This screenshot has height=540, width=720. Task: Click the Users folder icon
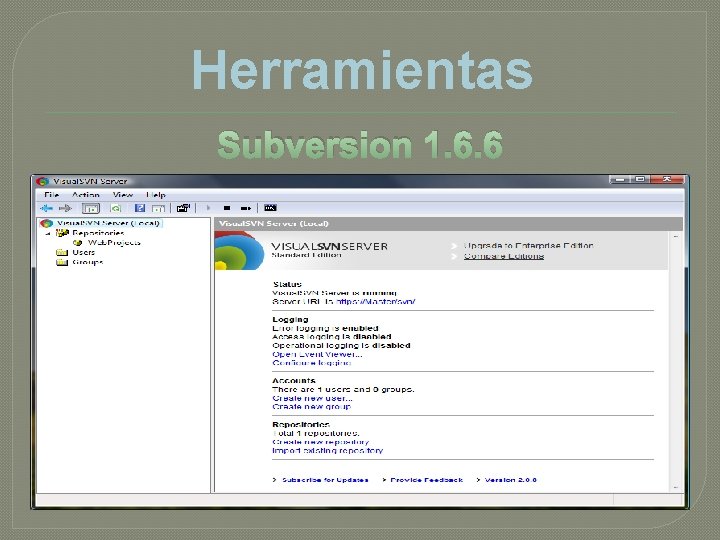tap(62, 253)
